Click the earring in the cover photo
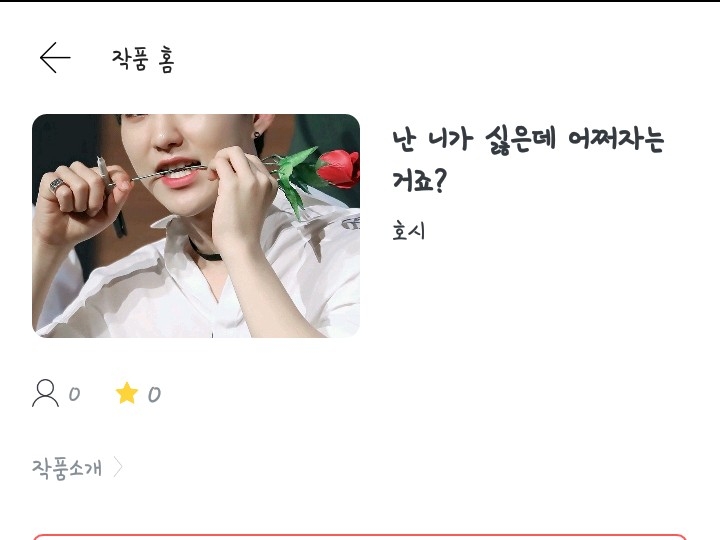The image size is (720, 540). (x=257, y=135)
